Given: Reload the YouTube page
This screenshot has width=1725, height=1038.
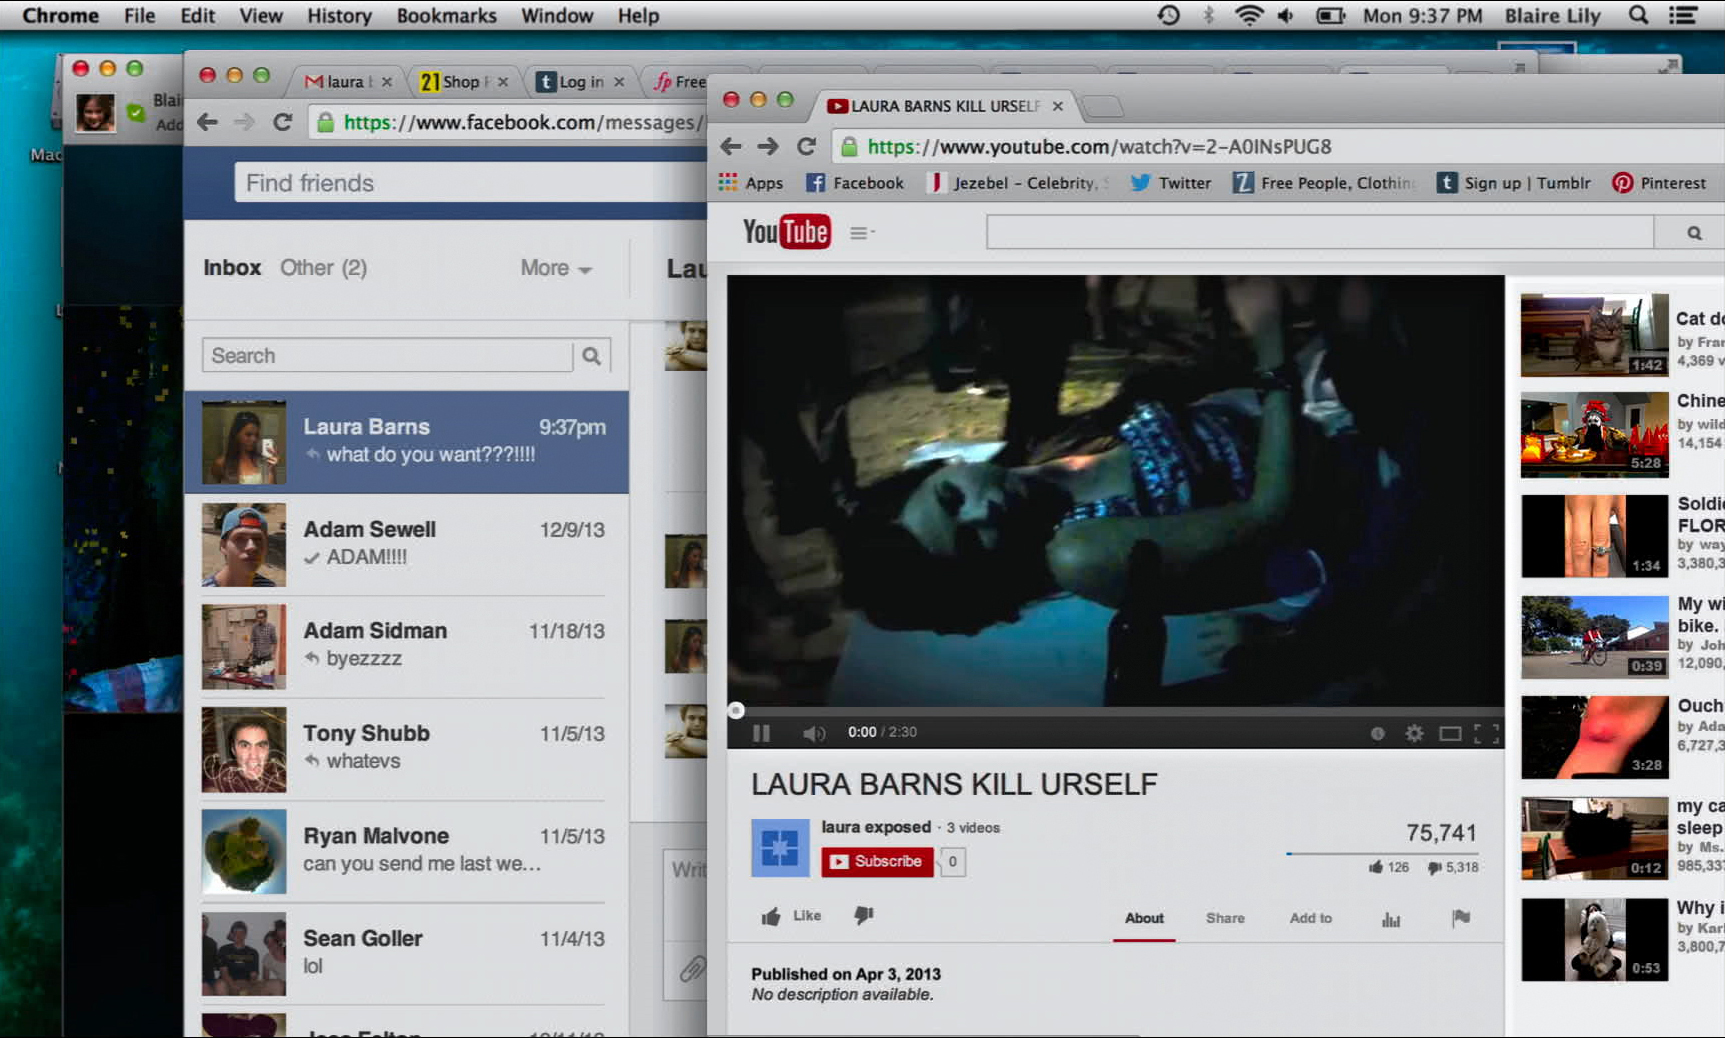Looking at the screenshot, I should [806, 147].
